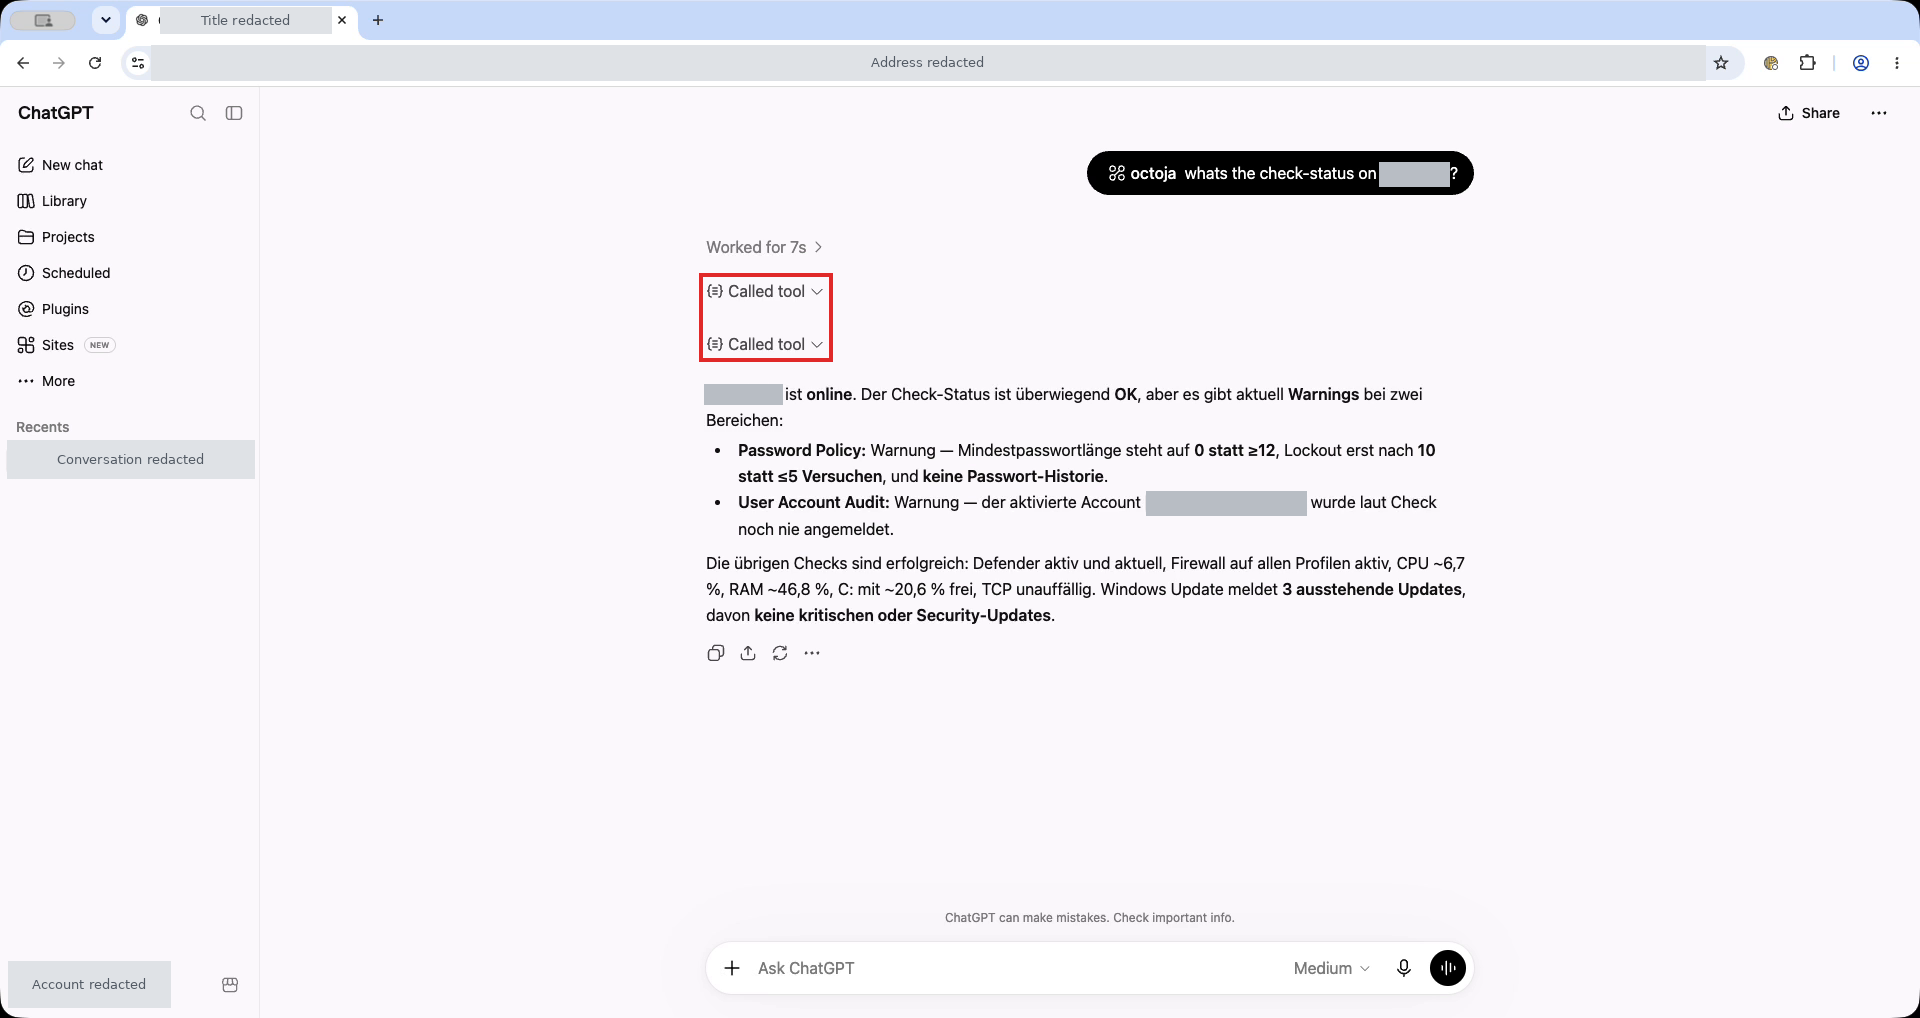Open Projects in sidebar
The height and width of the screenshot is (1018, 1920).
click(57, 237)
